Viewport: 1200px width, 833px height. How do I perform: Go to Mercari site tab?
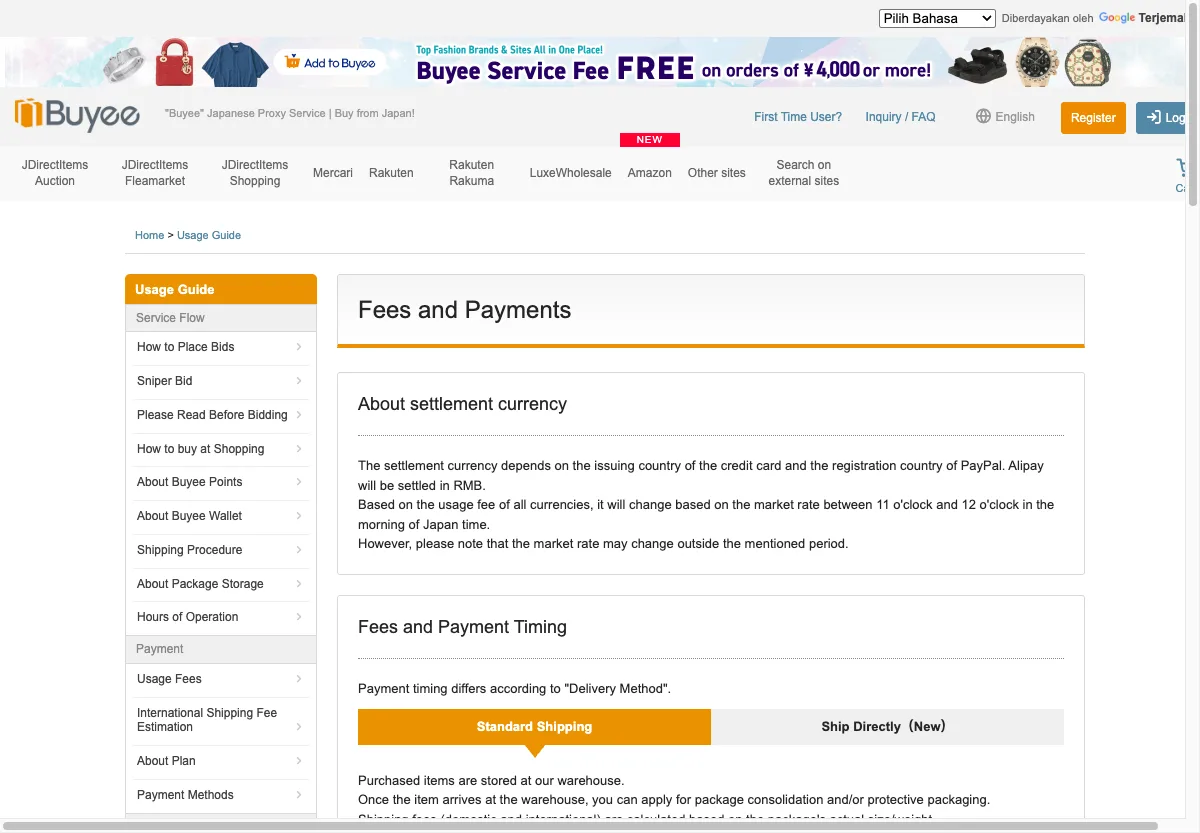[x=333, y=173]
